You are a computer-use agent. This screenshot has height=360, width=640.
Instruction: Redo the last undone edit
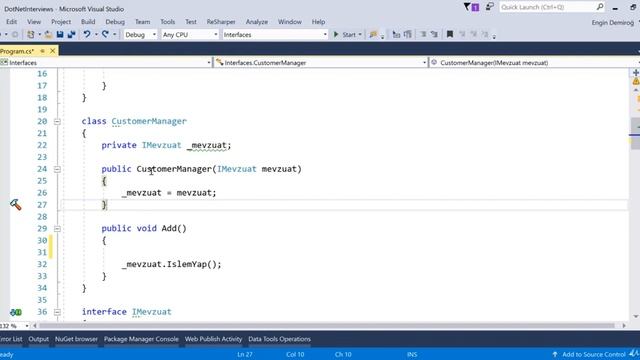click(x=105, y=35)
